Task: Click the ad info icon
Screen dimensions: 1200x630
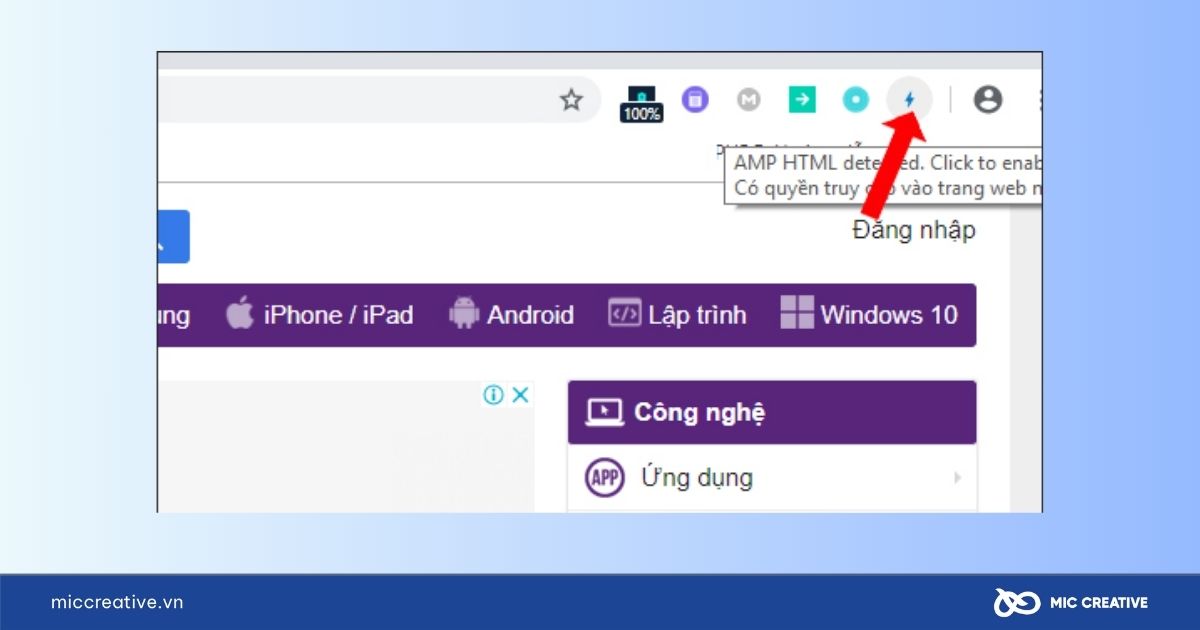Action: [x=493, y=395]
